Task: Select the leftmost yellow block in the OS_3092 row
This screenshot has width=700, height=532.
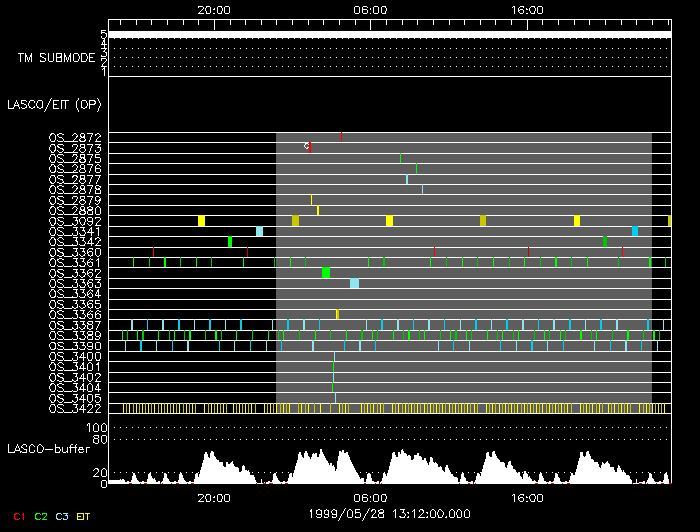Action: (x=201, y=221)
